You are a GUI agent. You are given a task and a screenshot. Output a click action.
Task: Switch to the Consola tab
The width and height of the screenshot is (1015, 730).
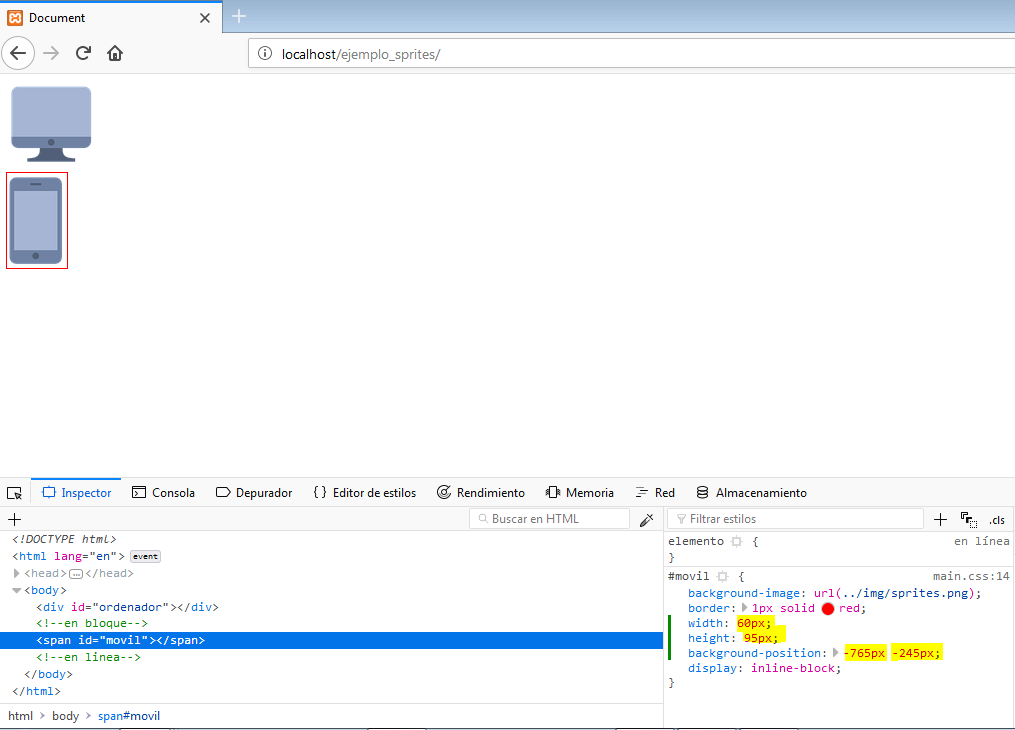(164, 493)
